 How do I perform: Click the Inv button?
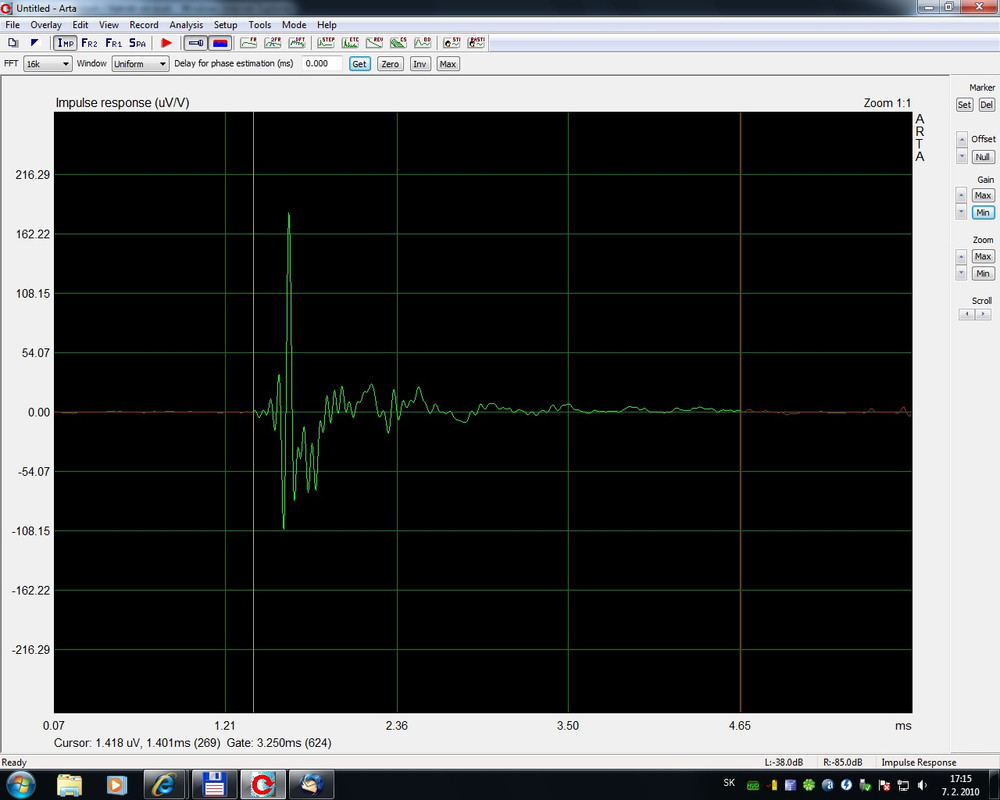coord(420,64)
